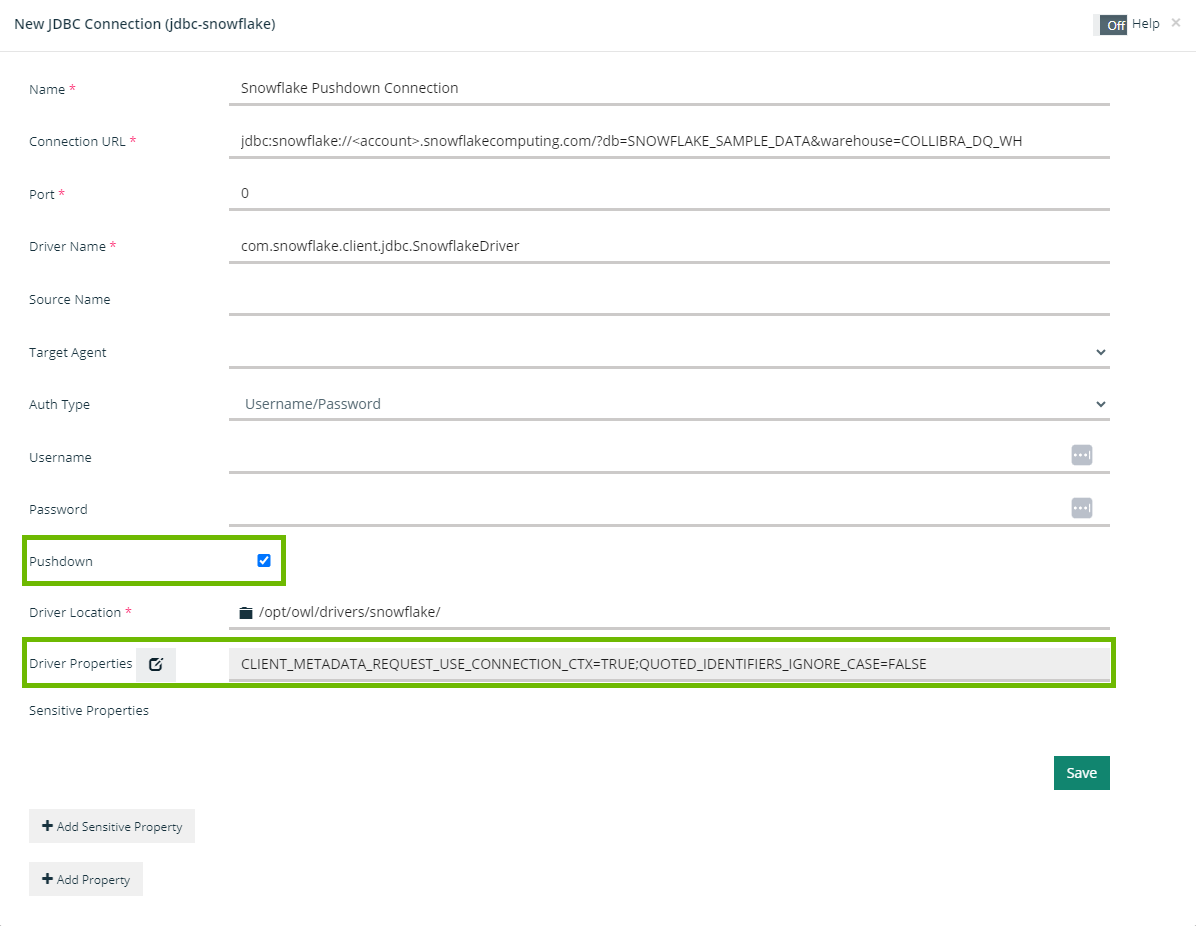This screenshot has height=926, width=1196.
Task: Close the New JDBC Connection dialog
Action: [1175, 23]
